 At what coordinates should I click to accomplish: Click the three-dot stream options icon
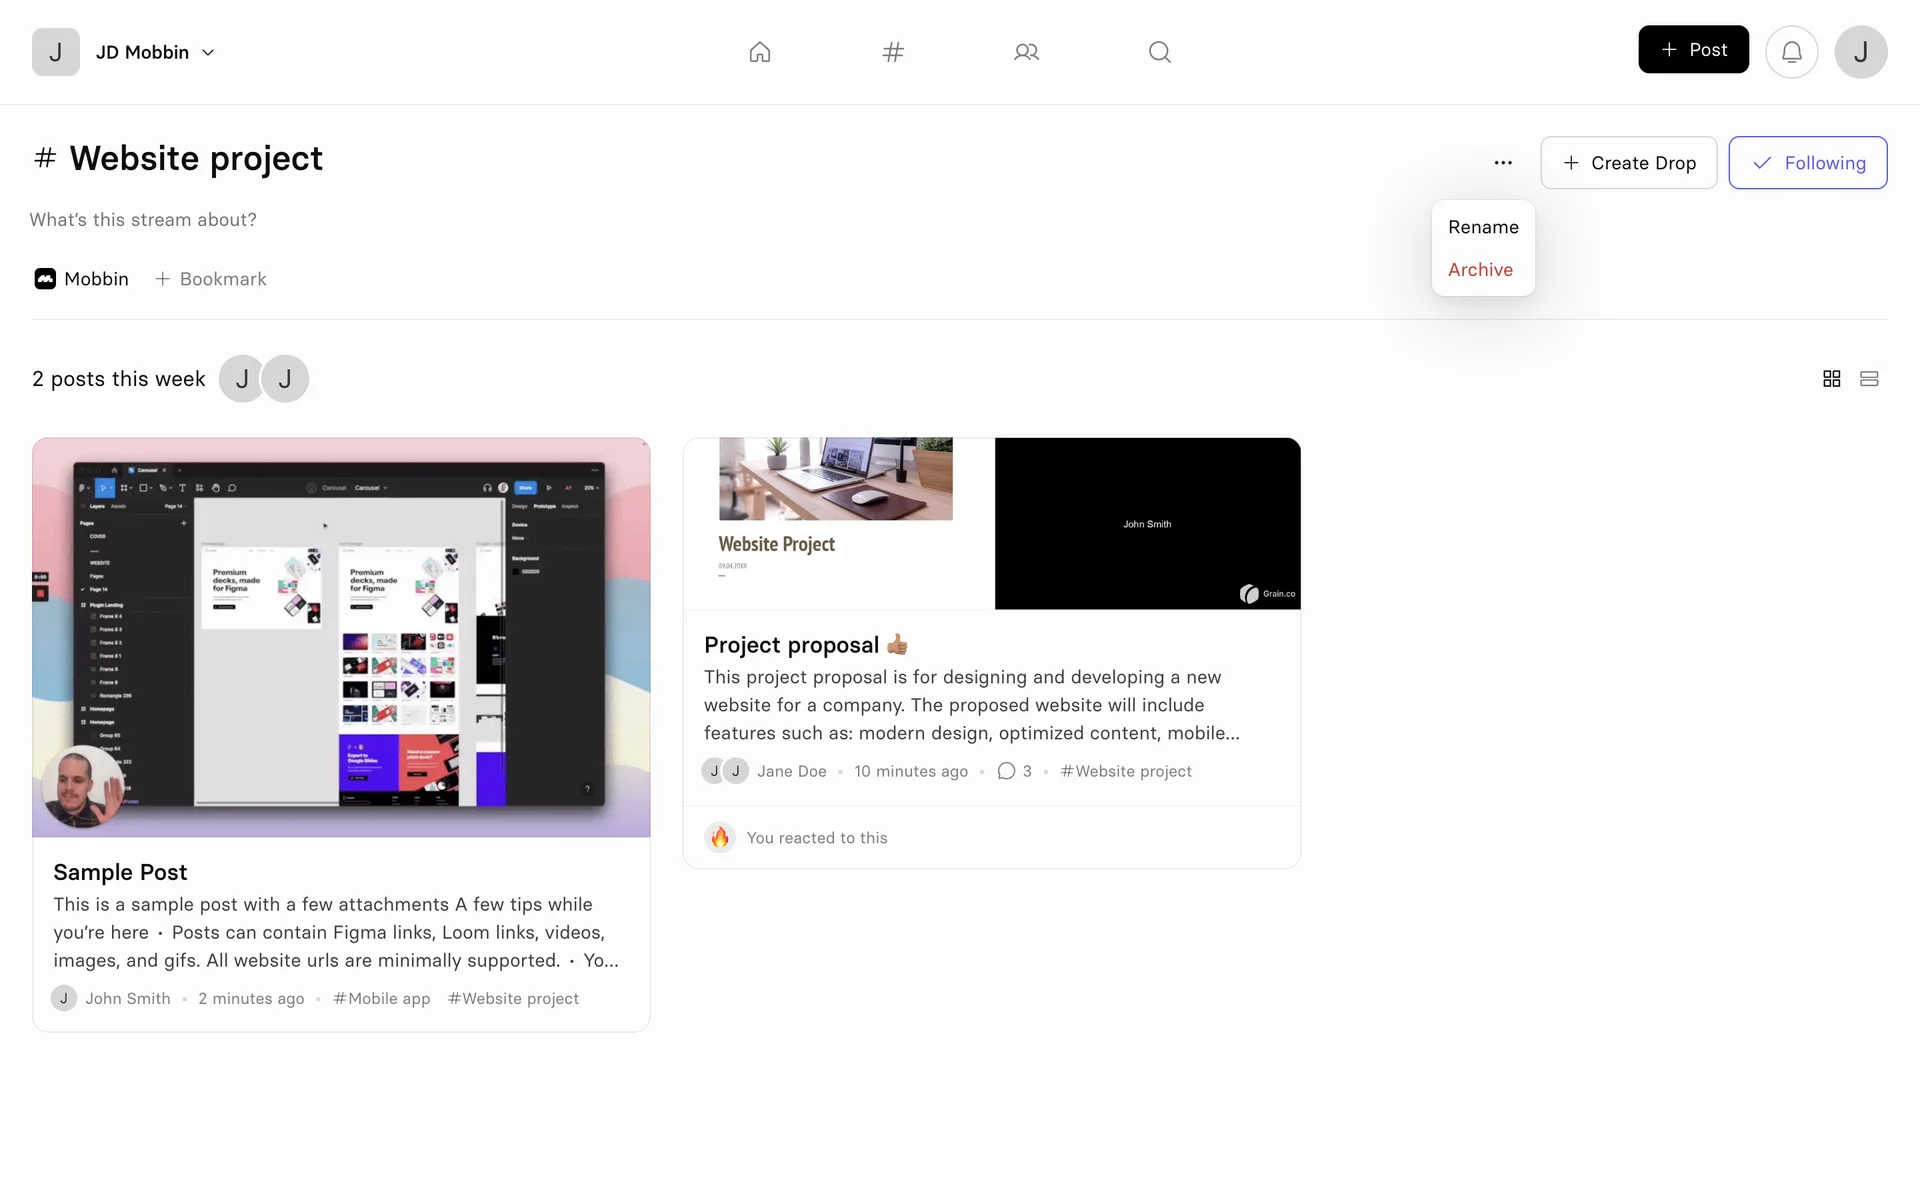click(x=1503, y=163)
